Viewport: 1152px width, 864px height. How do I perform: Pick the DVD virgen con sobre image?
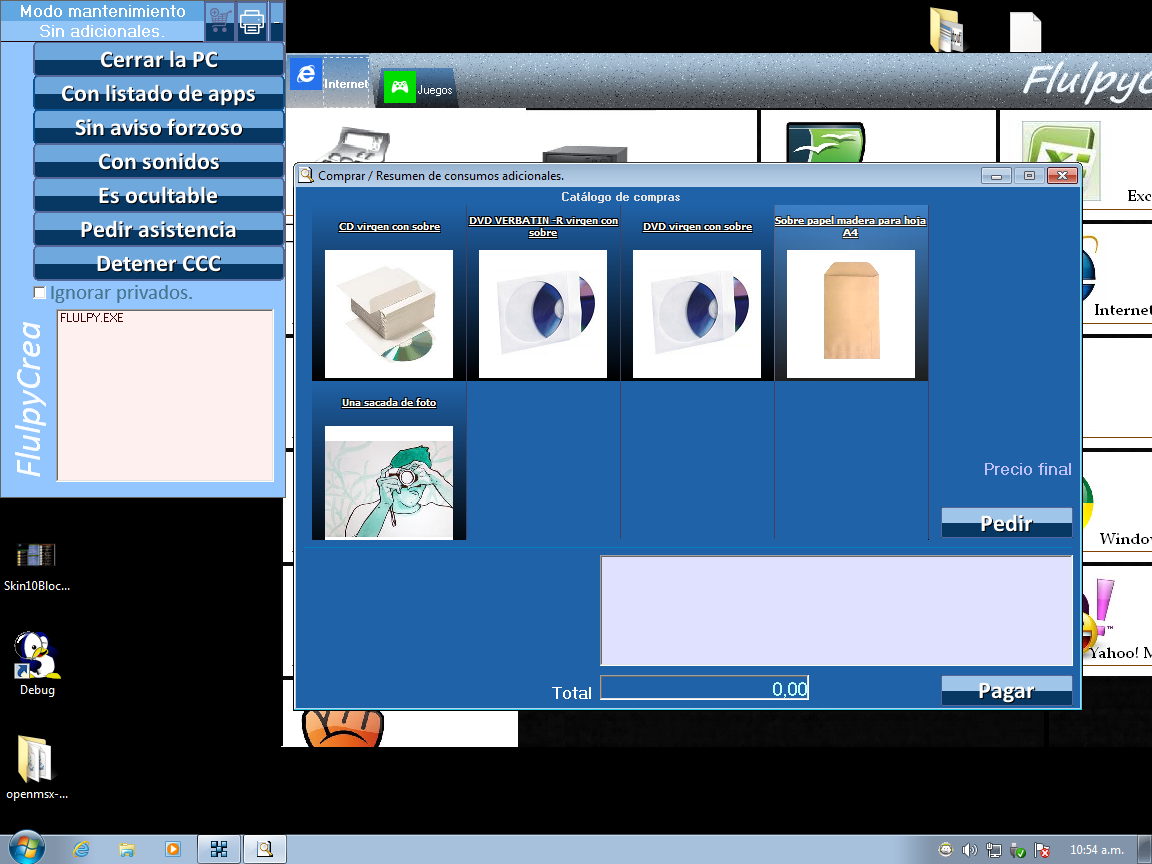coord(697,314)
